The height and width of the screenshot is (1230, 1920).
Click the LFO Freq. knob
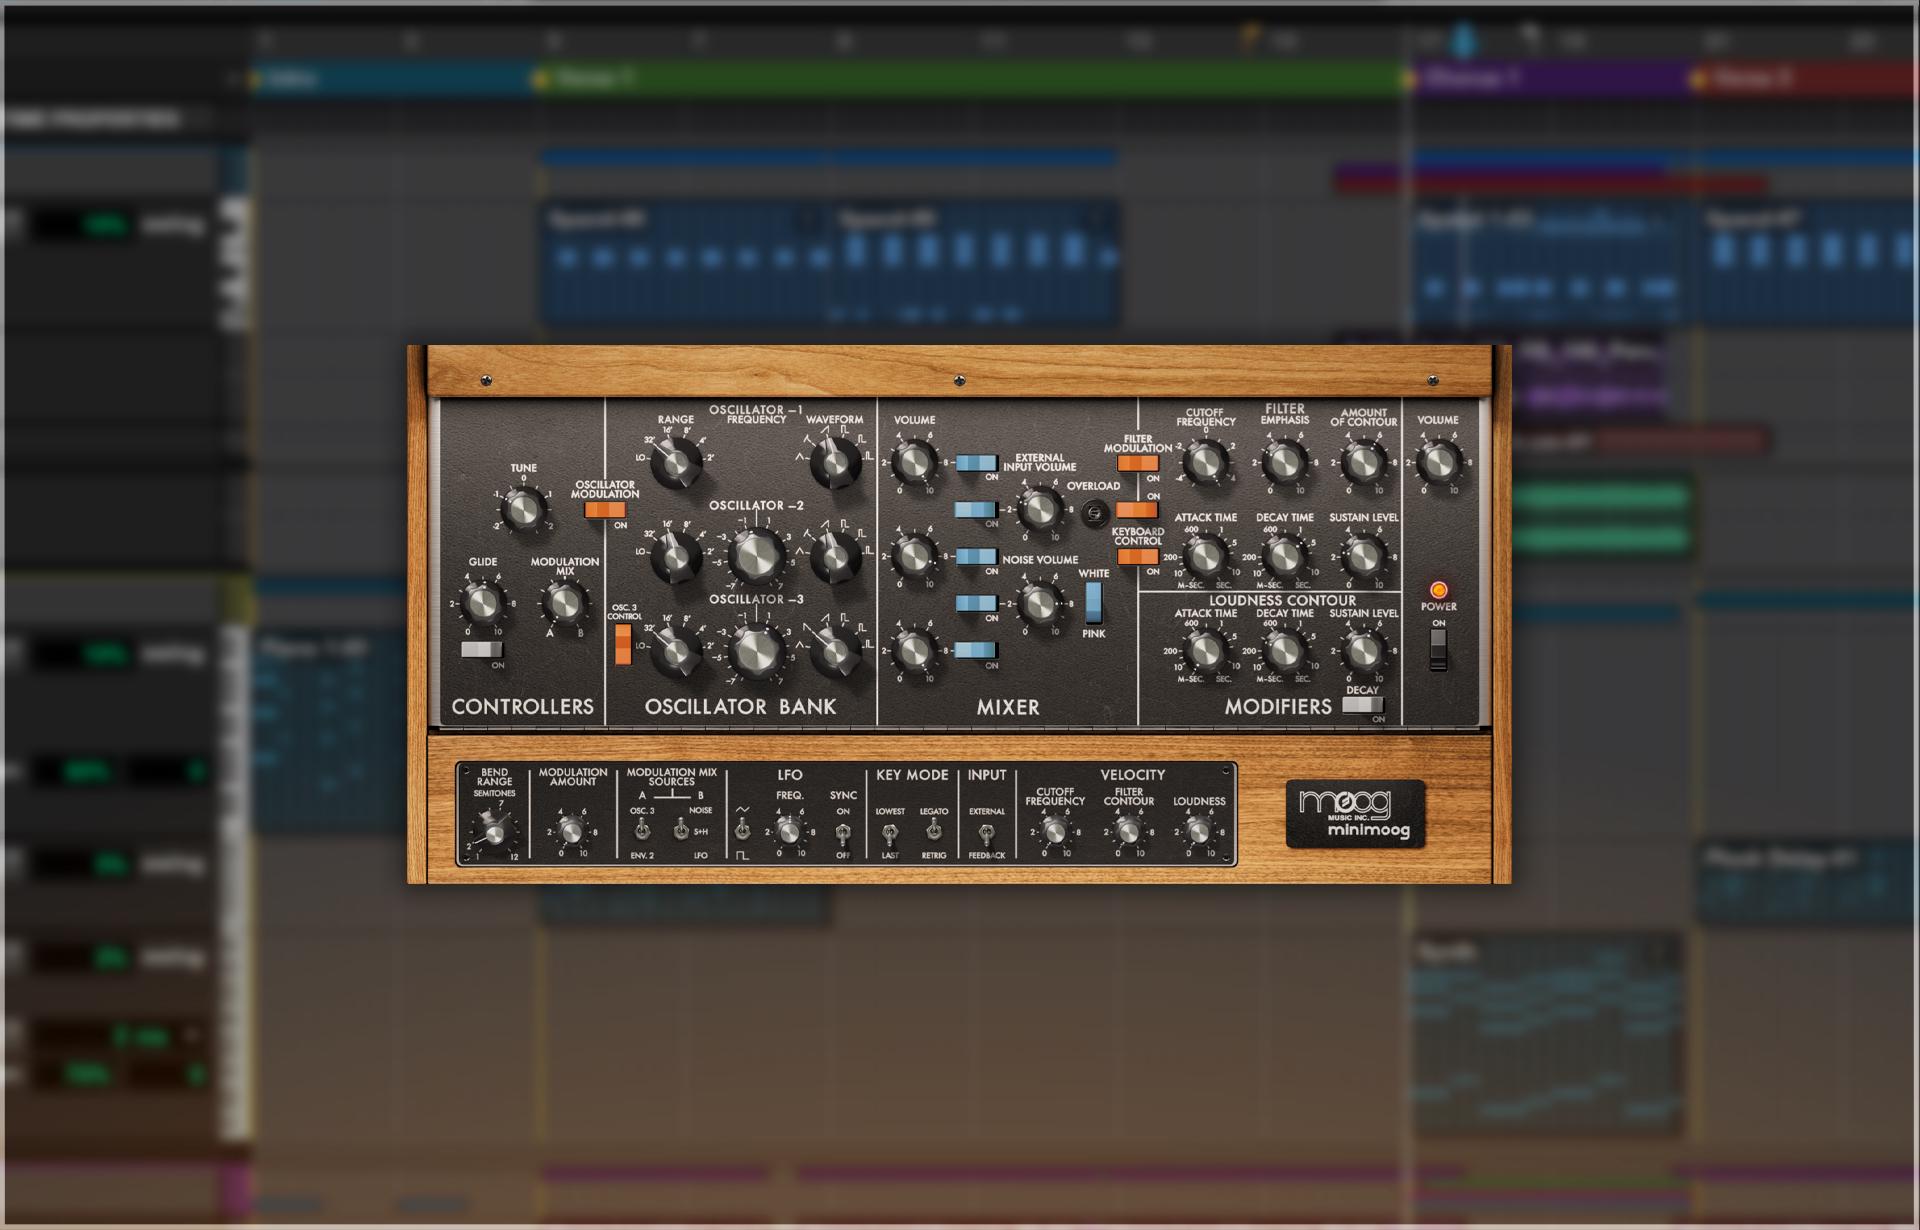point(788,831)
